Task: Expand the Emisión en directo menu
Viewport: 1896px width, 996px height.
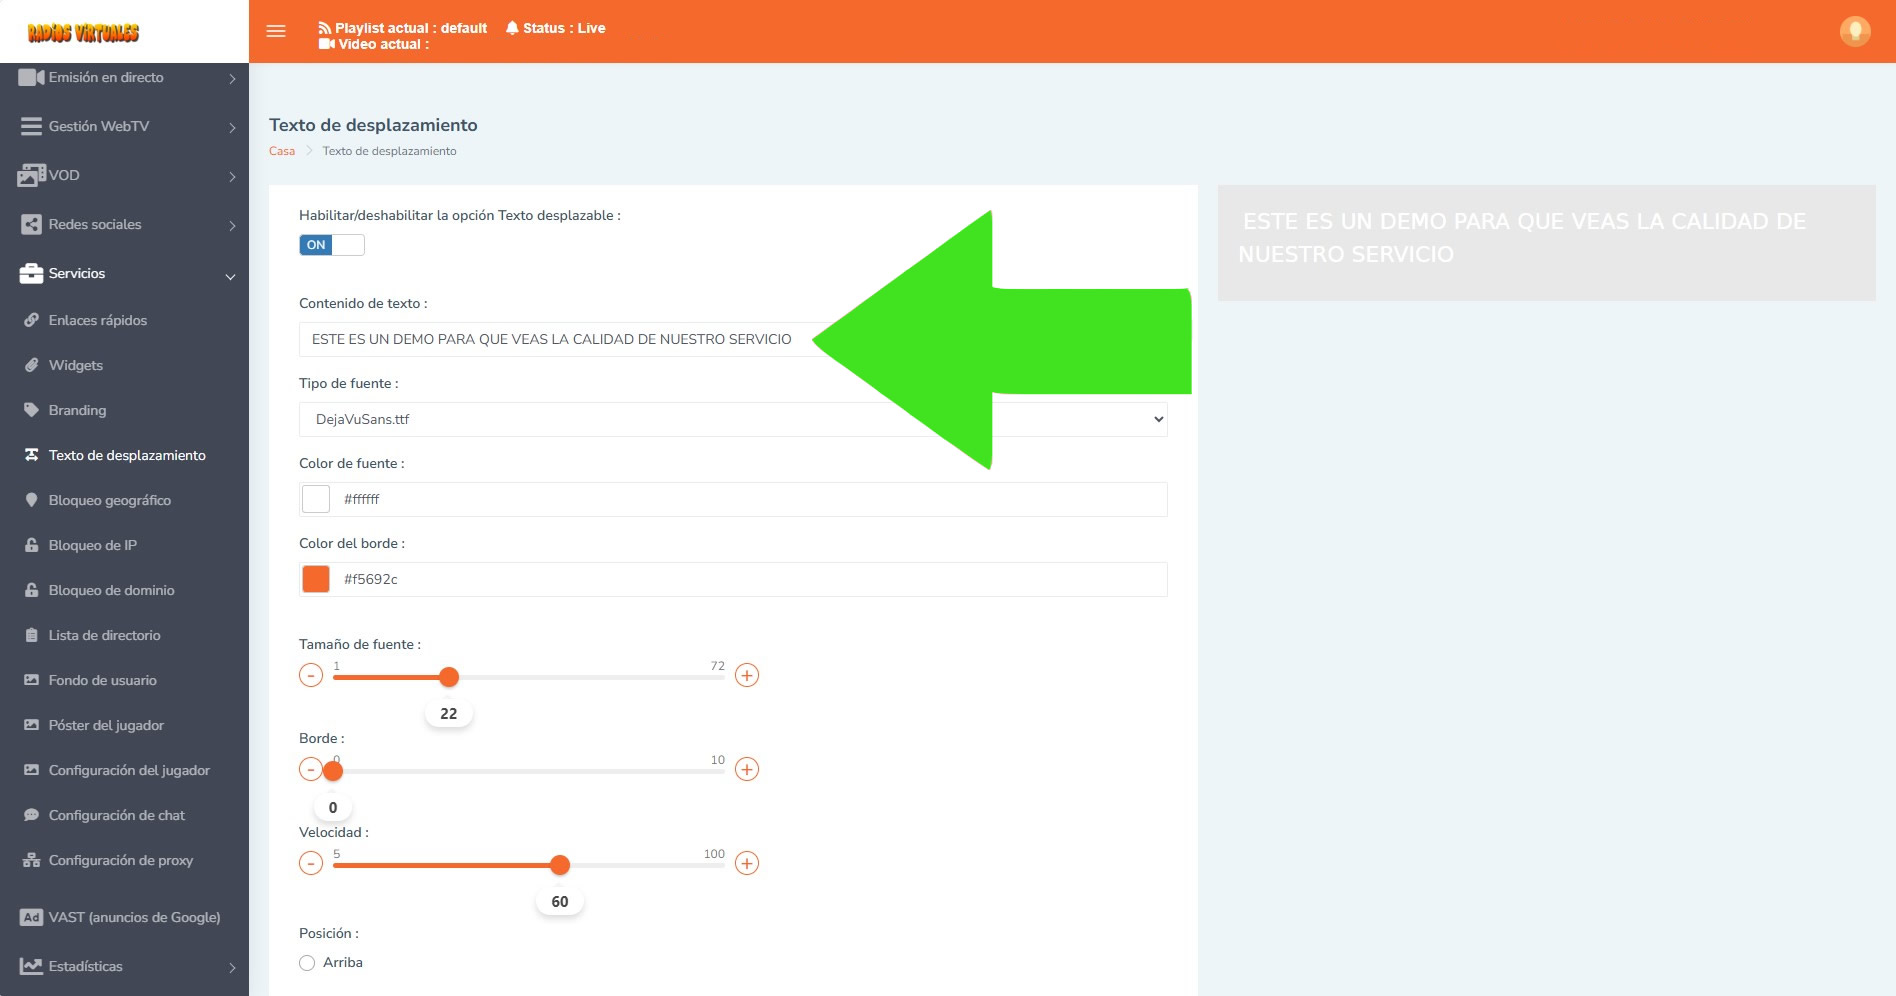Action: (124, 78)
